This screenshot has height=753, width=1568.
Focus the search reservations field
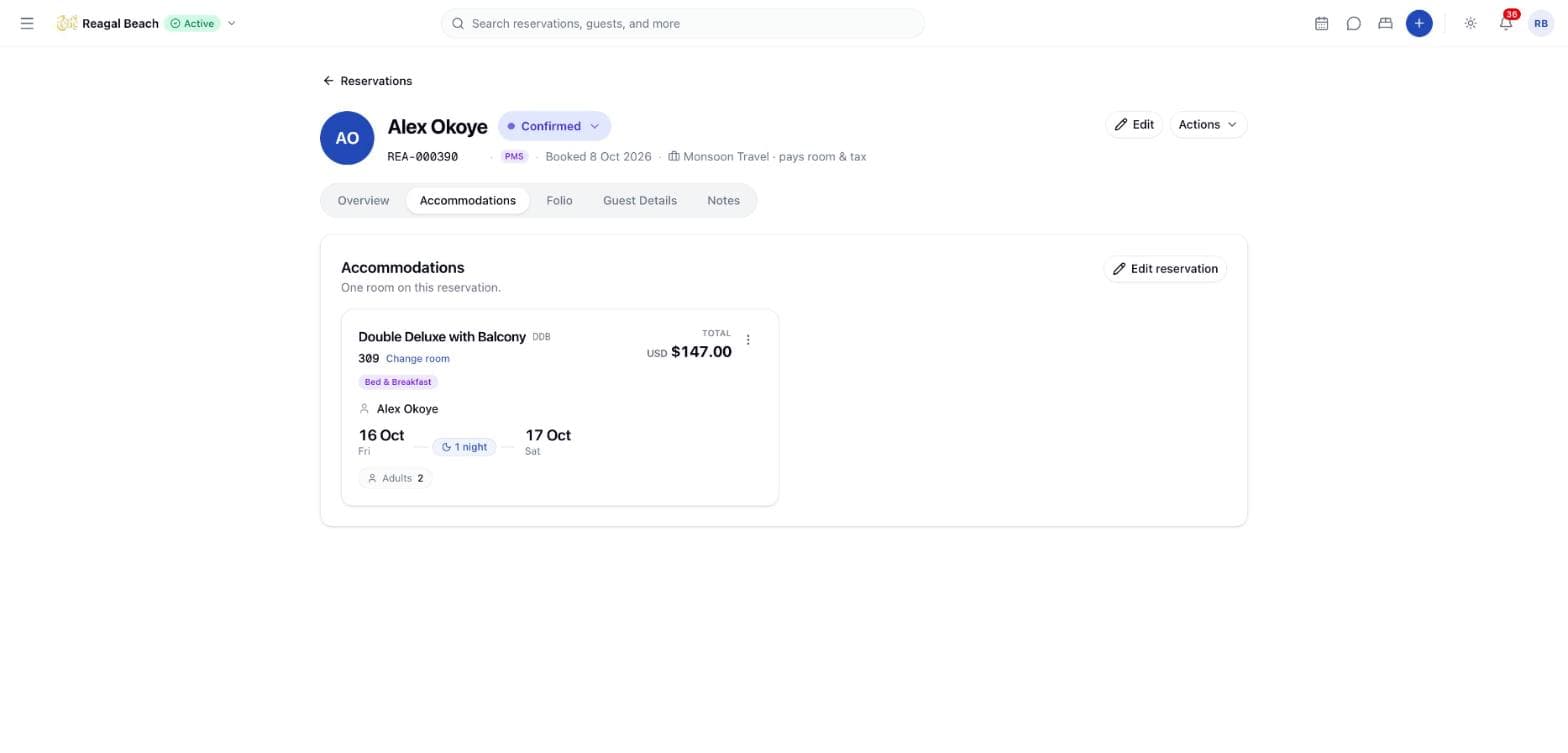point(682,23)
